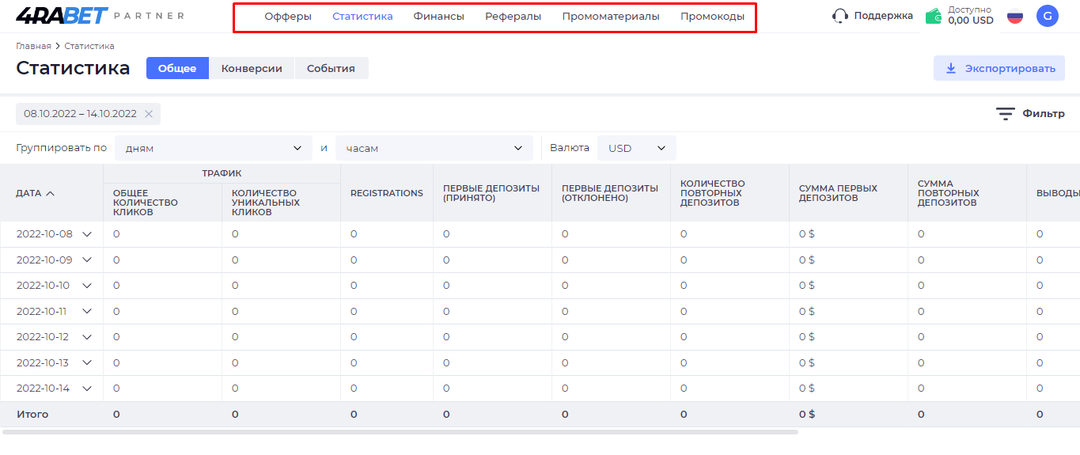Click the Экспортировать button
1080x455 pixels.
pyautogui.click(x=999, y=68)
